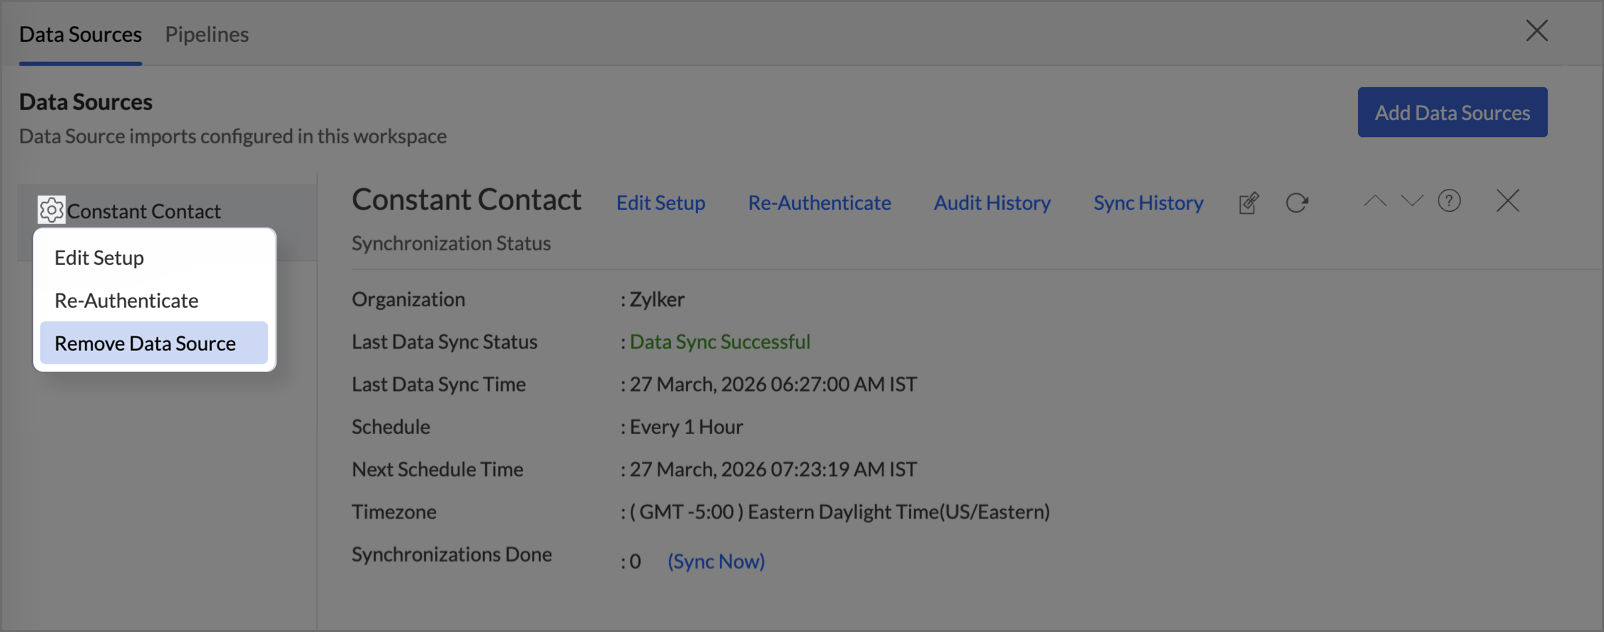Image resolution: width=1604 pixels, height=632 pixels.
Task: Click the Edit Setup link in header
Action: [x=660, y=203]
